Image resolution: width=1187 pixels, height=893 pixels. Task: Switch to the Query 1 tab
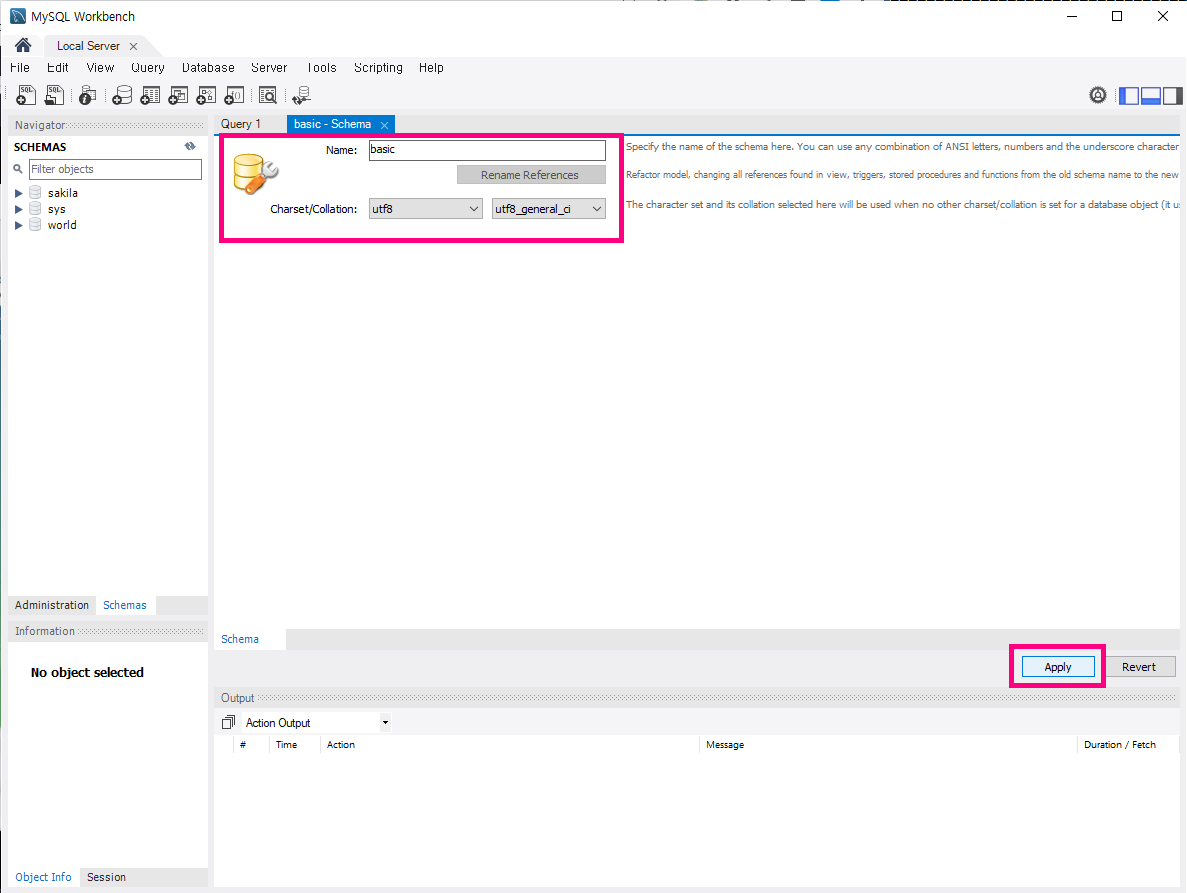tap(241, 124)
